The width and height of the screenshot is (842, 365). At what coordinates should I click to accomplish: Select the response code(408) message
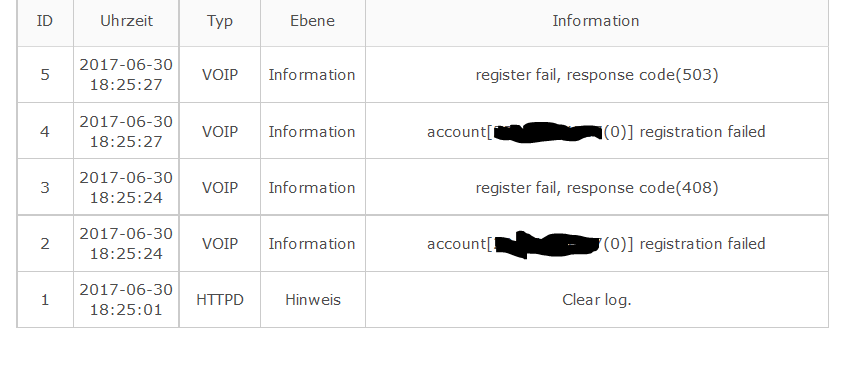point(597,187)
